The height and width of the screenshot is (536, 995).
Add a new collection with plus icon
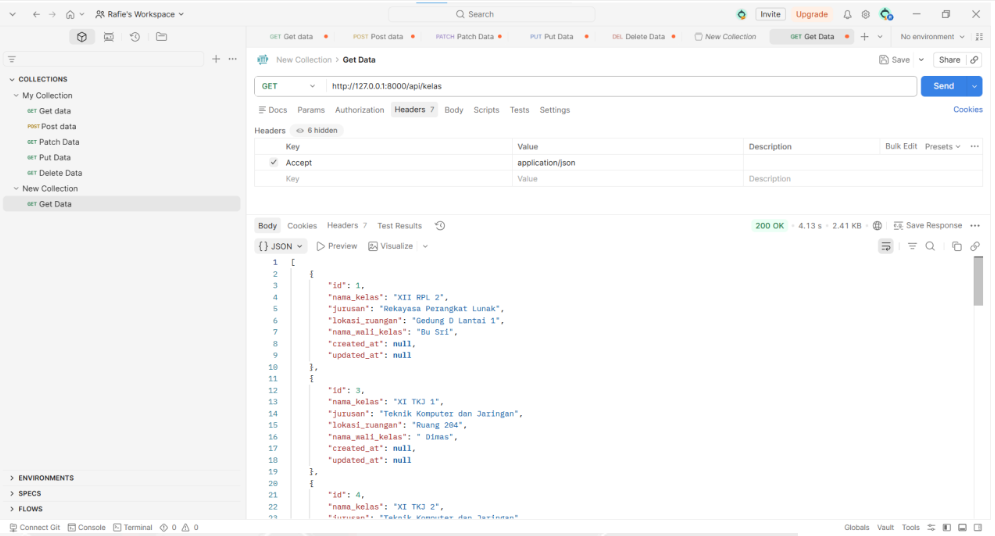[x=216, y=59]
